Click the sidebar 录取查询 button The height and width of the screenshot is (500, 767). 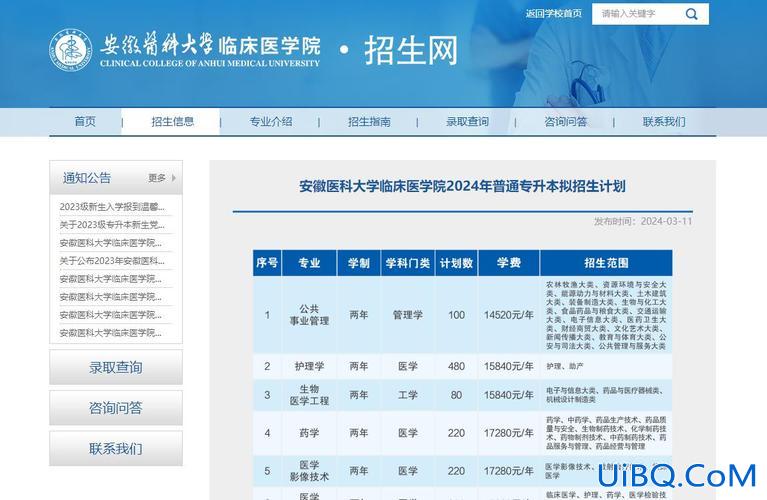click(116, 367)
